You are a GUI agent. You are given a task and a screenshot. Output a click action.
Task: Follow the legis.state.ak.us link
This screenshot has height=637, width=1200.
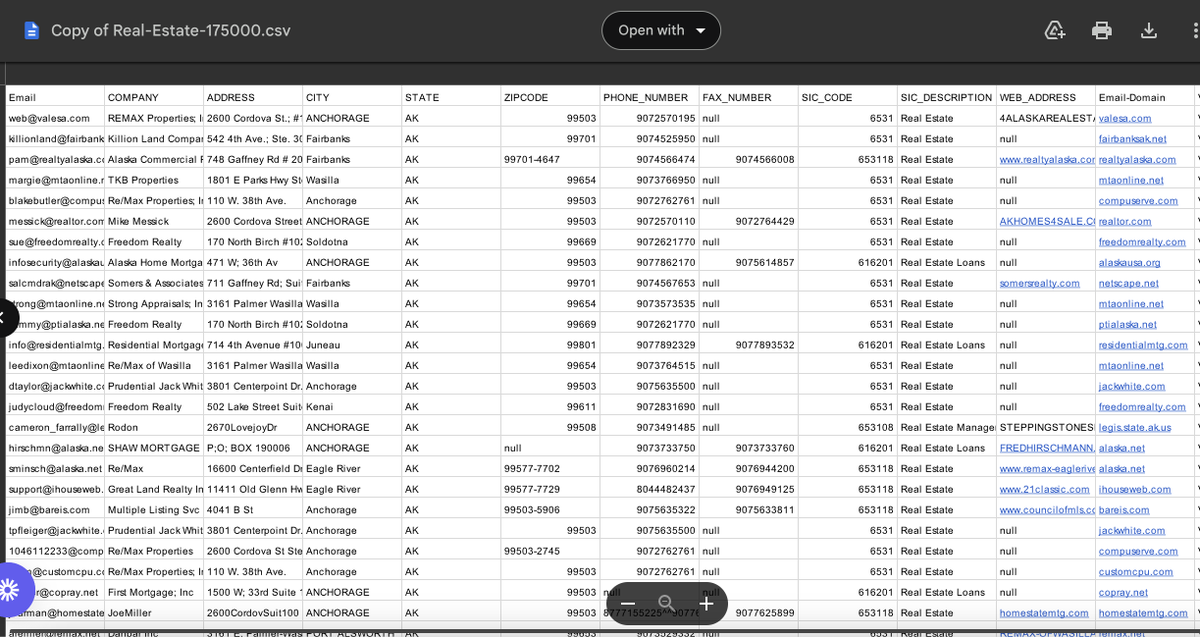pos(1135,427)
